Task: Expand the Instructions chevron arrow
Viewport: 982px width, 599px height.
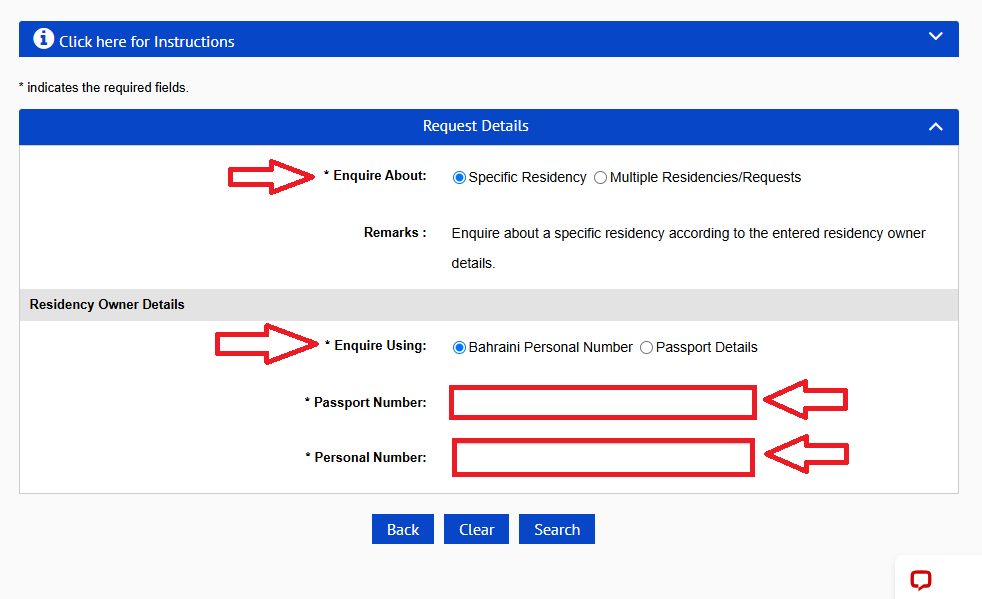Action: [936, 36]
